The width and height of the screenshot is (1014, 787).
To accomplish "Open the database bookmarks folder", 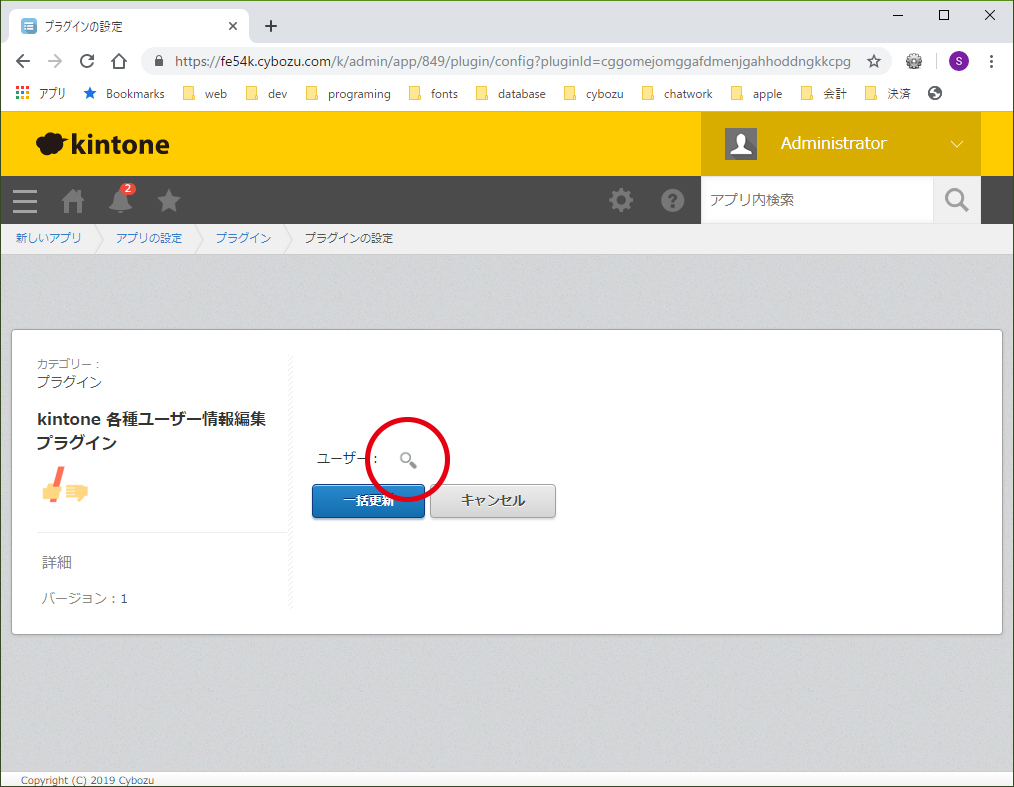I will 511,94.
